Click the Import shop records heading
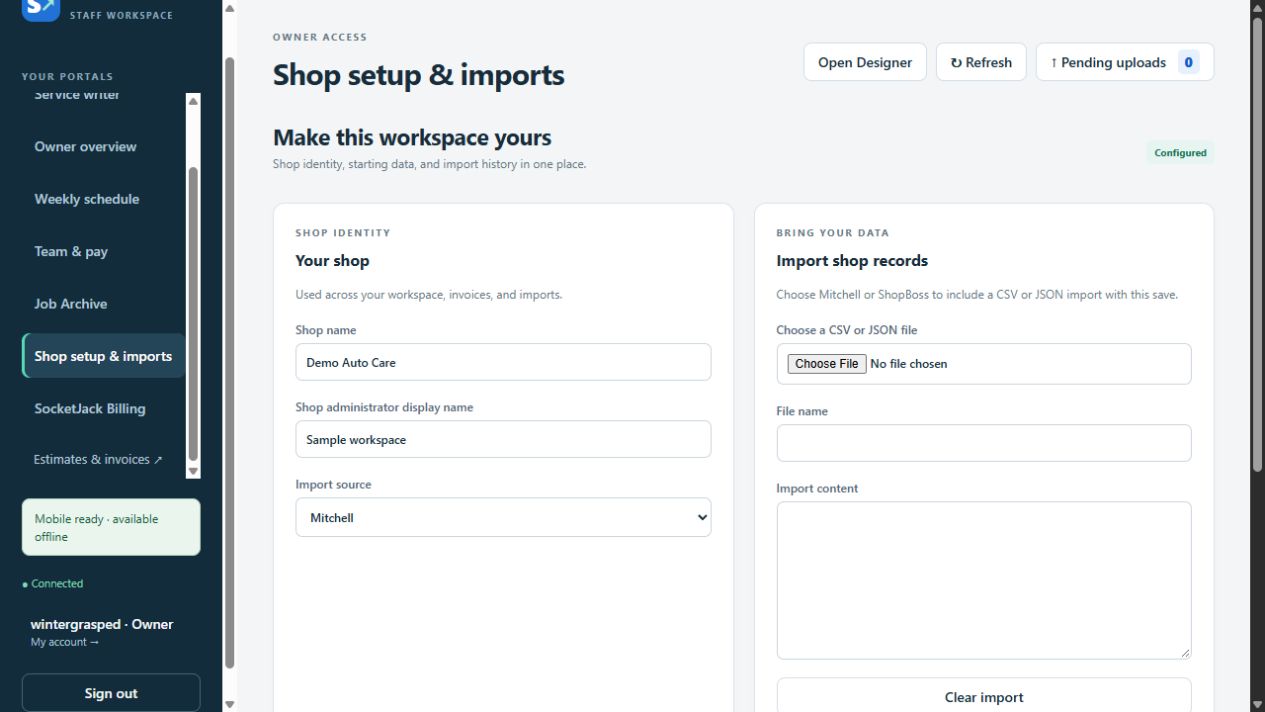1265x712 pixels. coord(852,260)
